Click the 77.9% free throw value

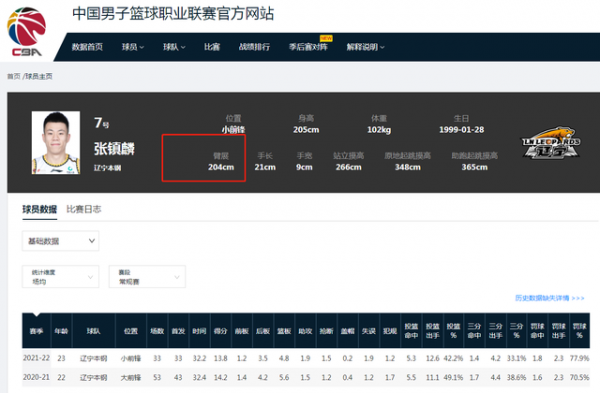click(579, 359)
